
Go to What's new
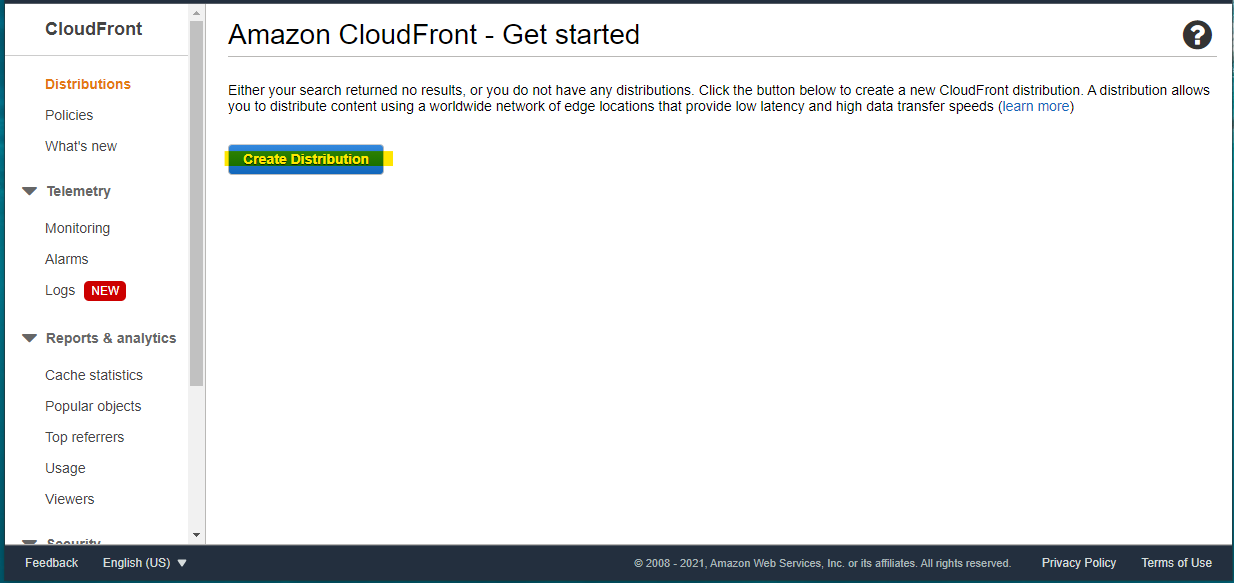pos(81,146)
